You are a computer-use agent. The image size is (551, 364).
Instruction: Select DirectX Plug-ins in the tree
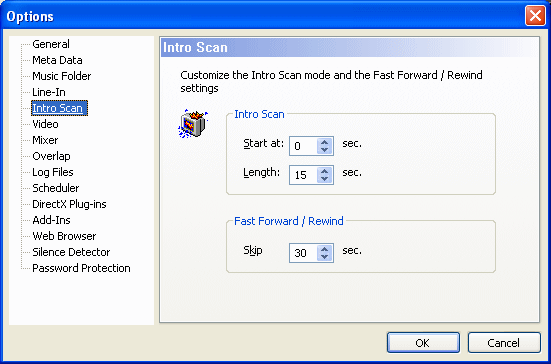(x=69, y=204)
